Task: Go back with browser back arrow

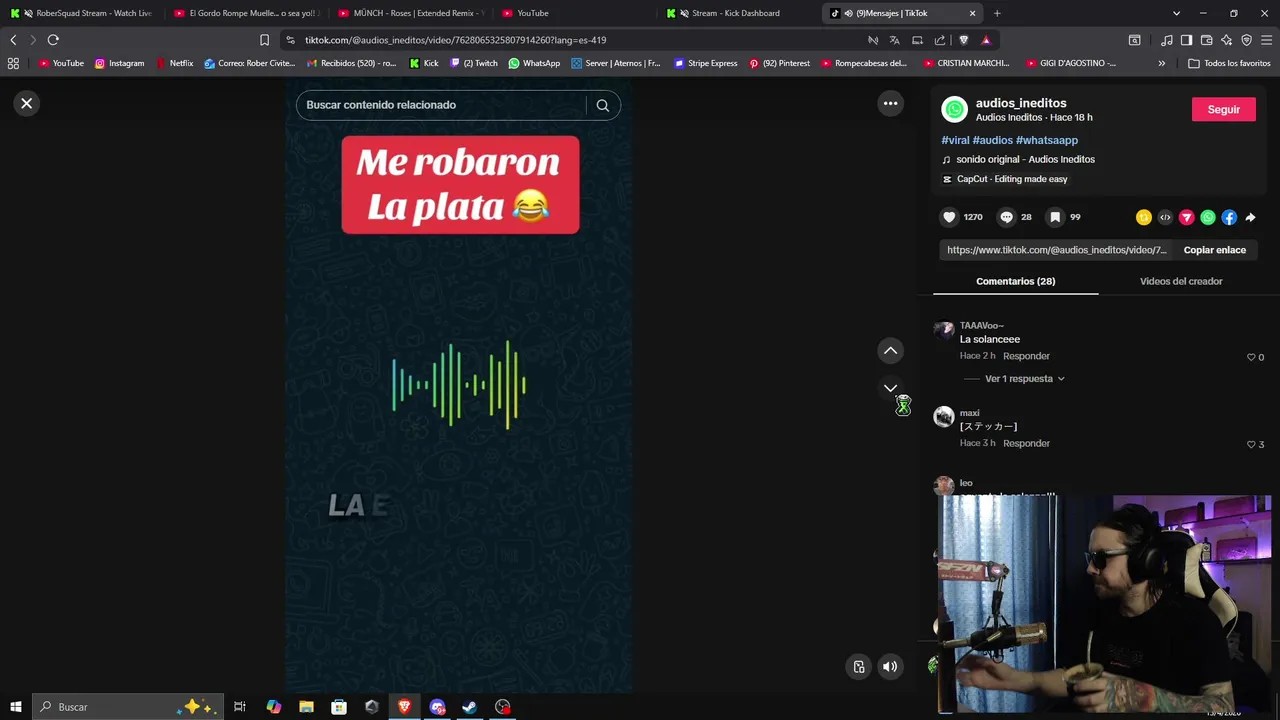Action: pyautogui.click(x=13, y=40)
